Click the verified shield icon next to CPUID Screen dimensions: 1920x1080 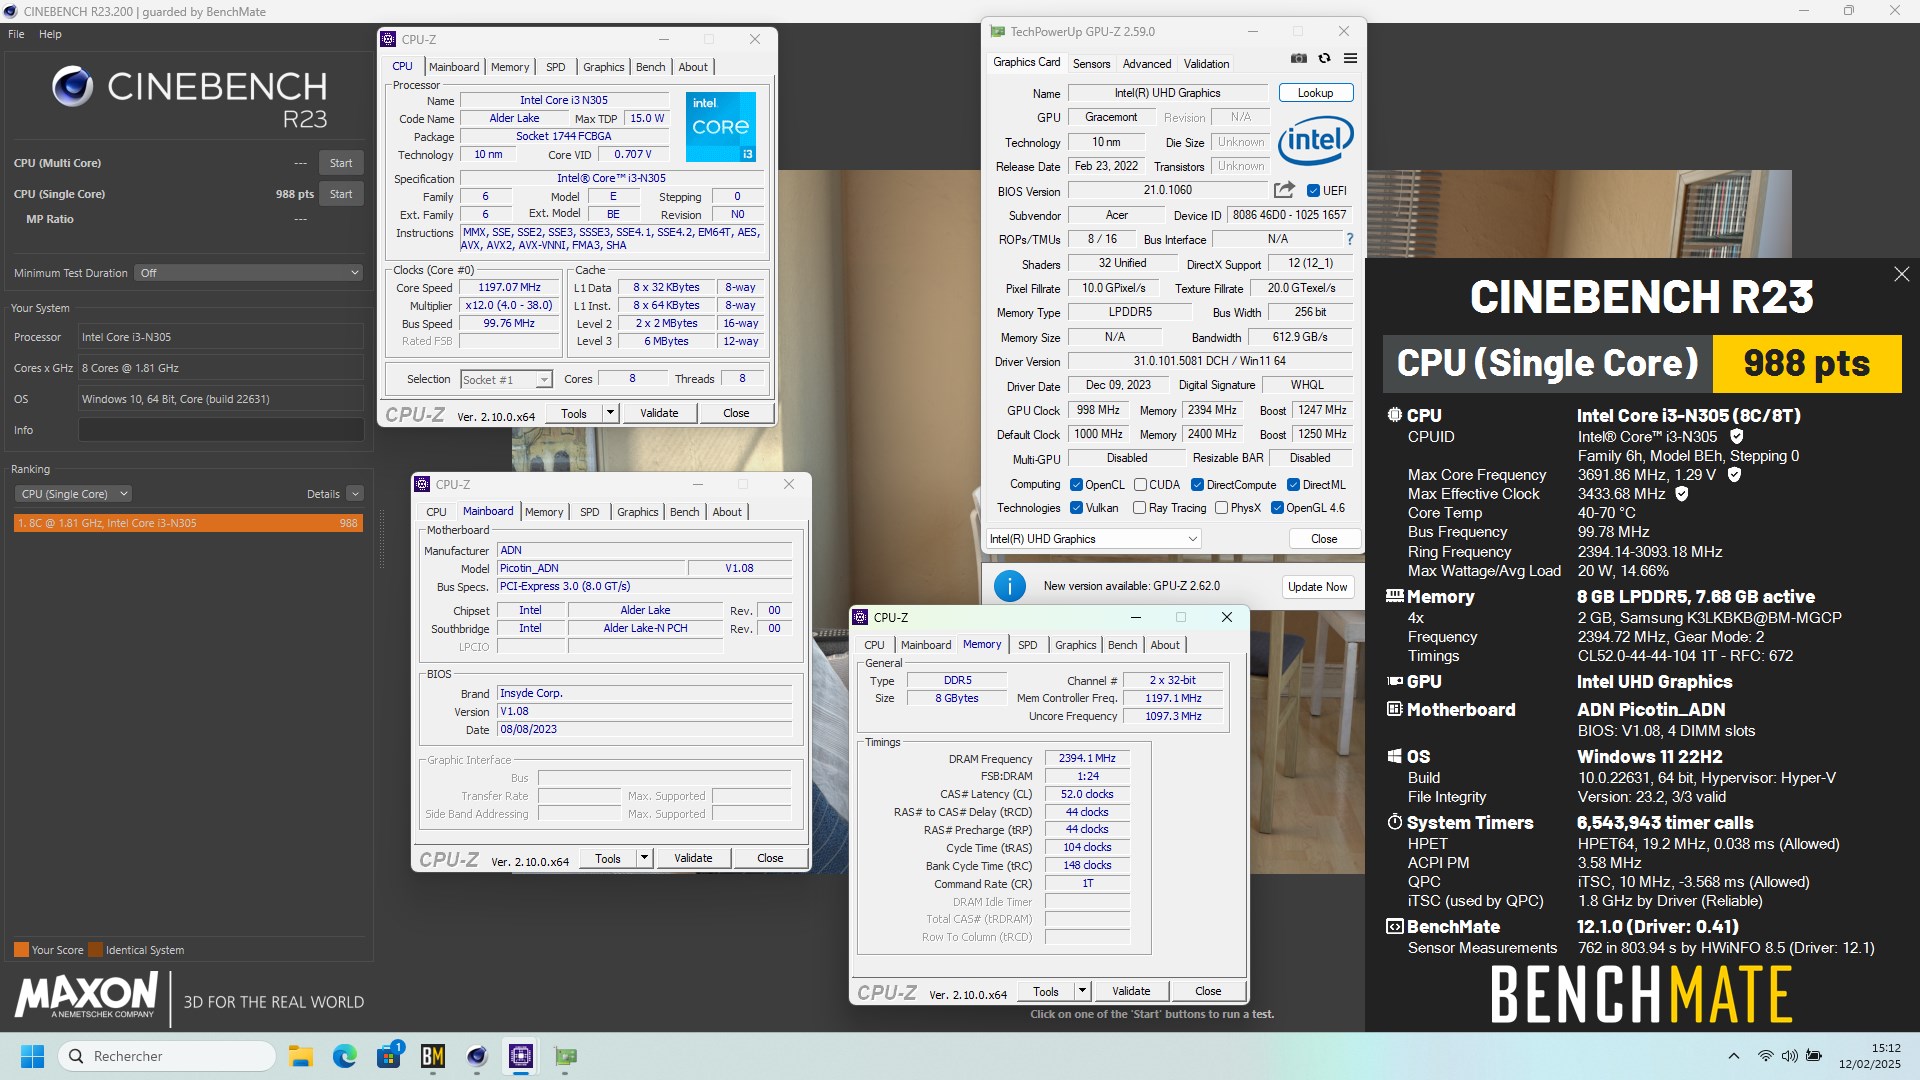[x=1737, y=436]
